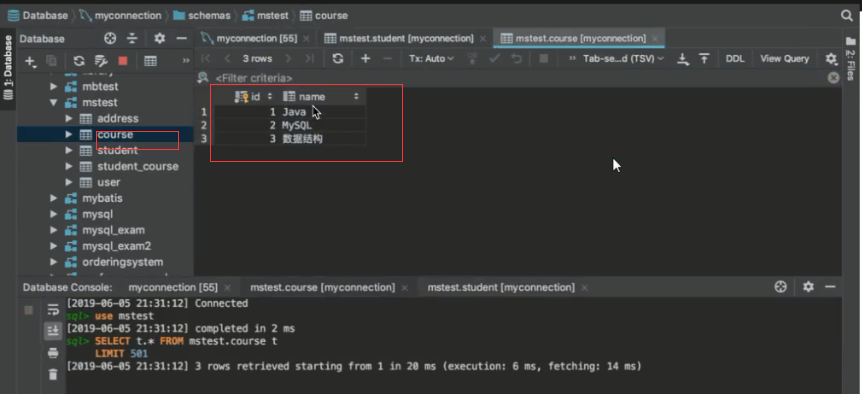Switch to mstest.student editor tab
This screenshot has width=862, height=394.
[406, 38]
